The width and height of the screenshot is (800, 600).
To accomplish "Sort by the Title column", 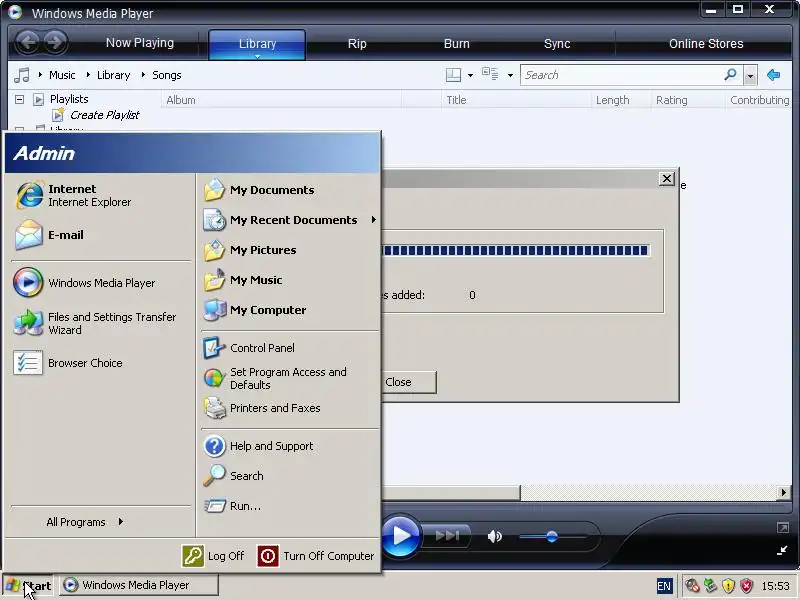I will pyautogui.click(x=516, y=100).
